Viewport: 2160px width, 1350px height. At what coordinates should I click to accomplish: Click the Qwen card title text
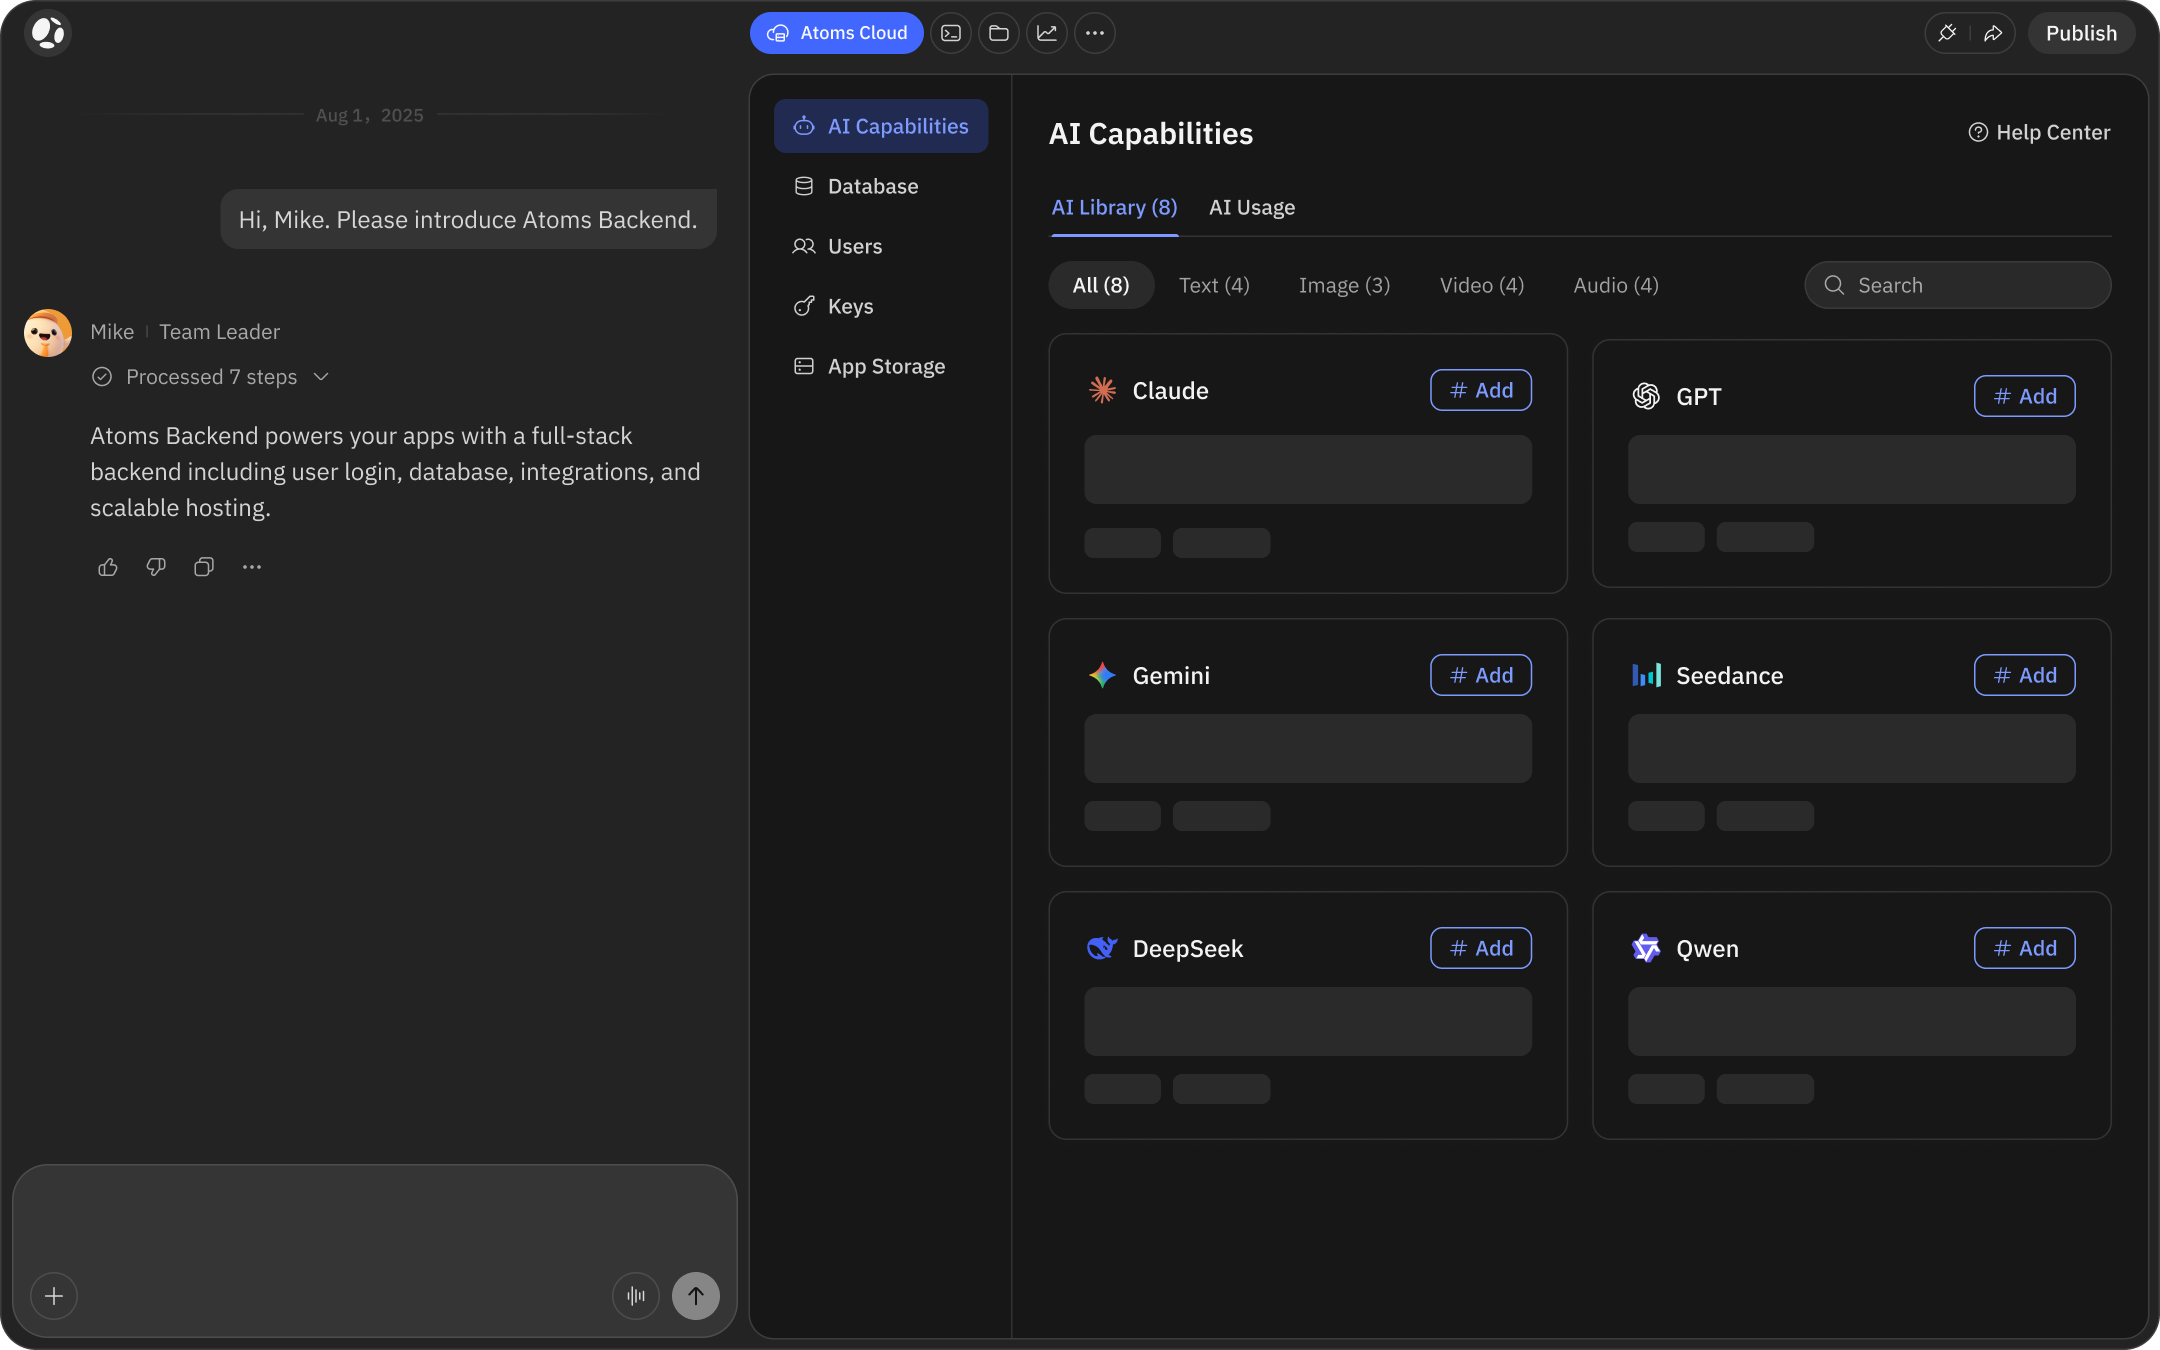click(x=1707, y=948)
